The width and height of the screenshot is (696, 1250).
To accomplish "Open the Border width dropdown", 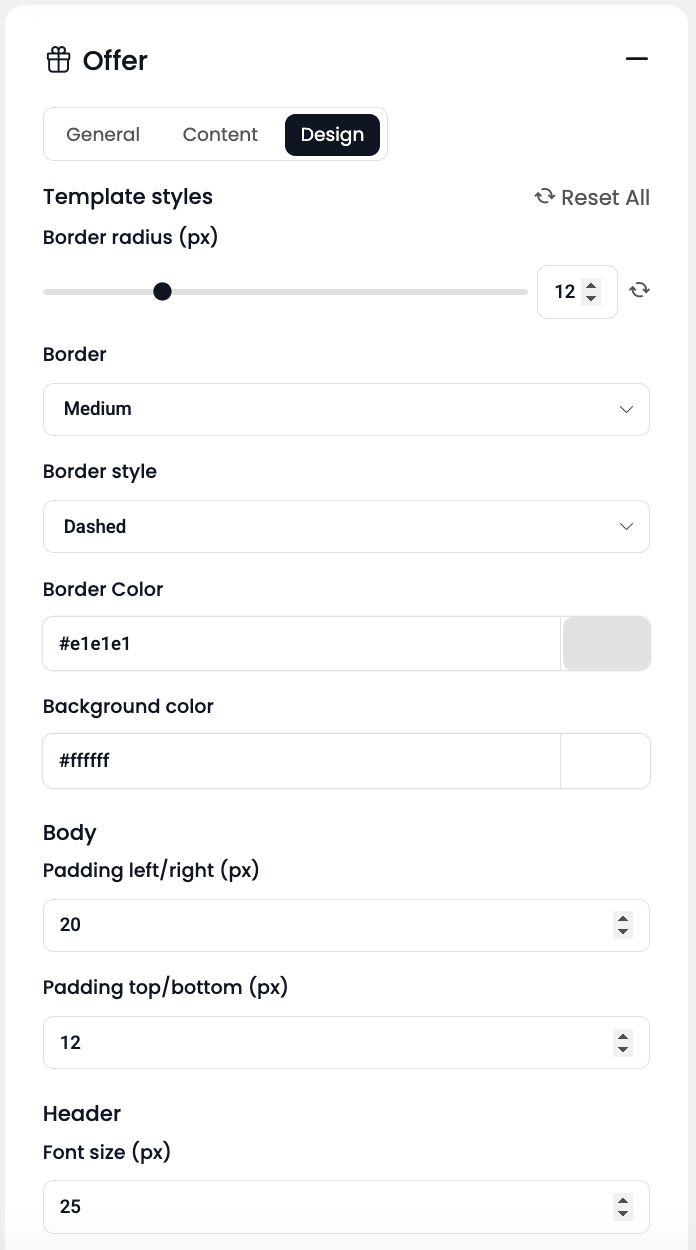I will (x=346, y=409).
